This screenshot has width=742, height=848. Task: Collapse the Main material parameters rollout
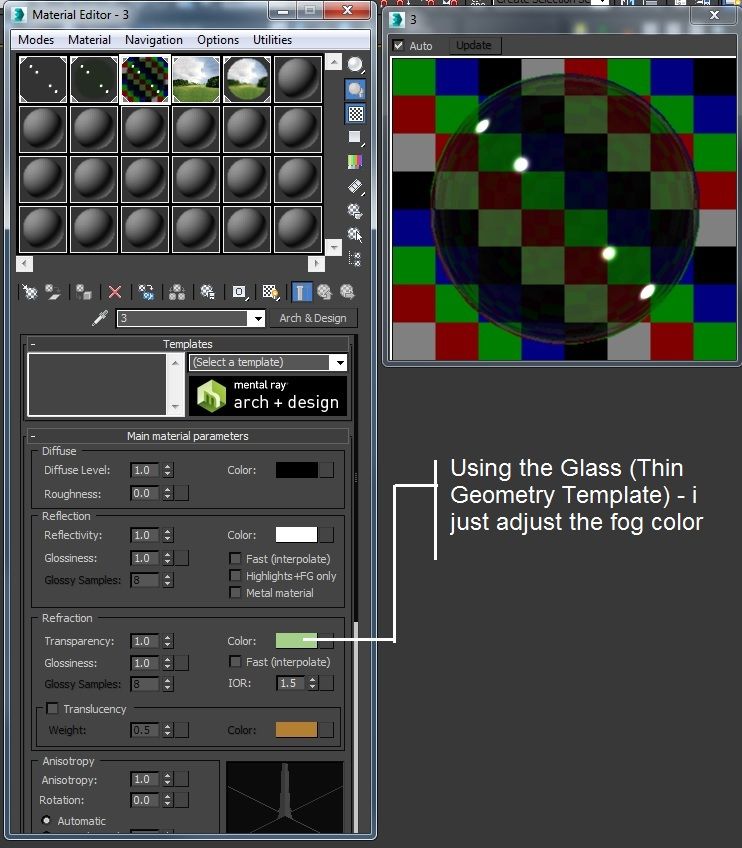click(187, 436)
